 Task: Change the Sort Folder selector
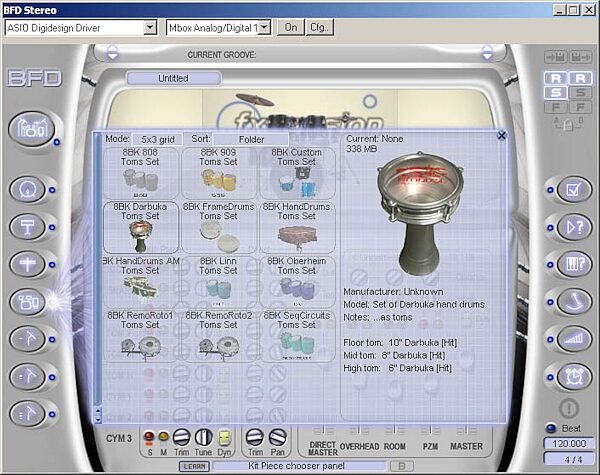(x=251, y=139)
